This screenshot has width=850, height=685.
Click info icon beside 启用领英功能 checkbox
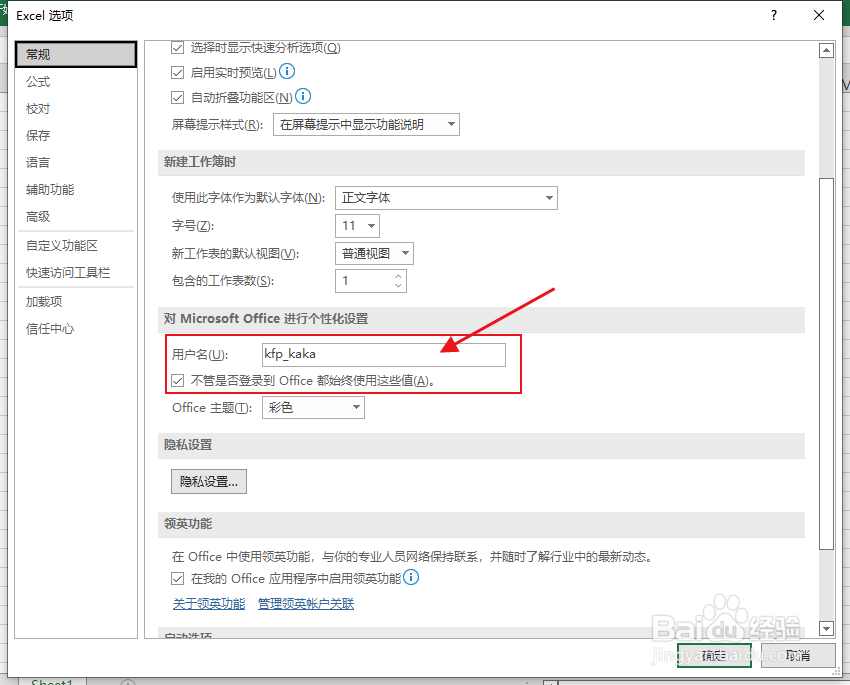coord(411,577)
